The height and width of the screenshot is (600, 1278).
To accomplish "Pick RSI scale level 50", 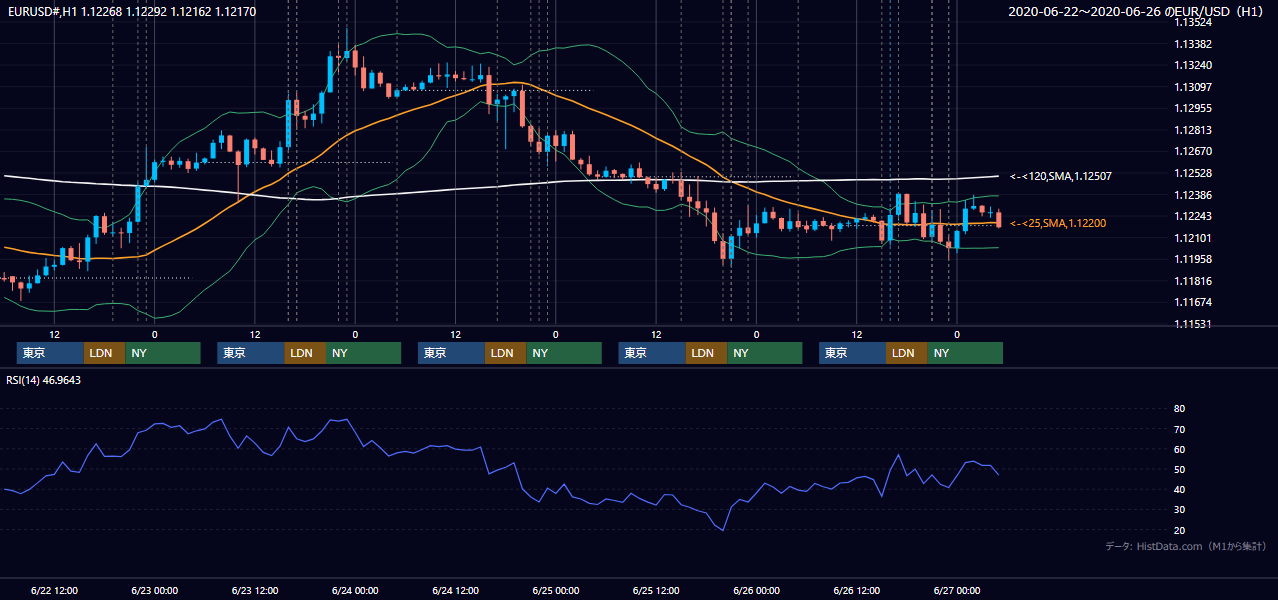I will (x=1179, y=469).
